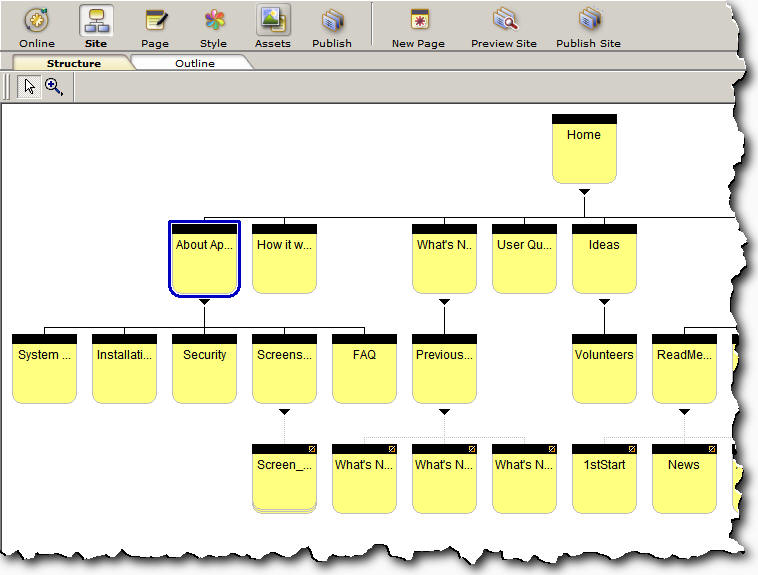758x575 pixels.
Task: Collapse the Ideas subtree arrow
Action: click(604, 302)
